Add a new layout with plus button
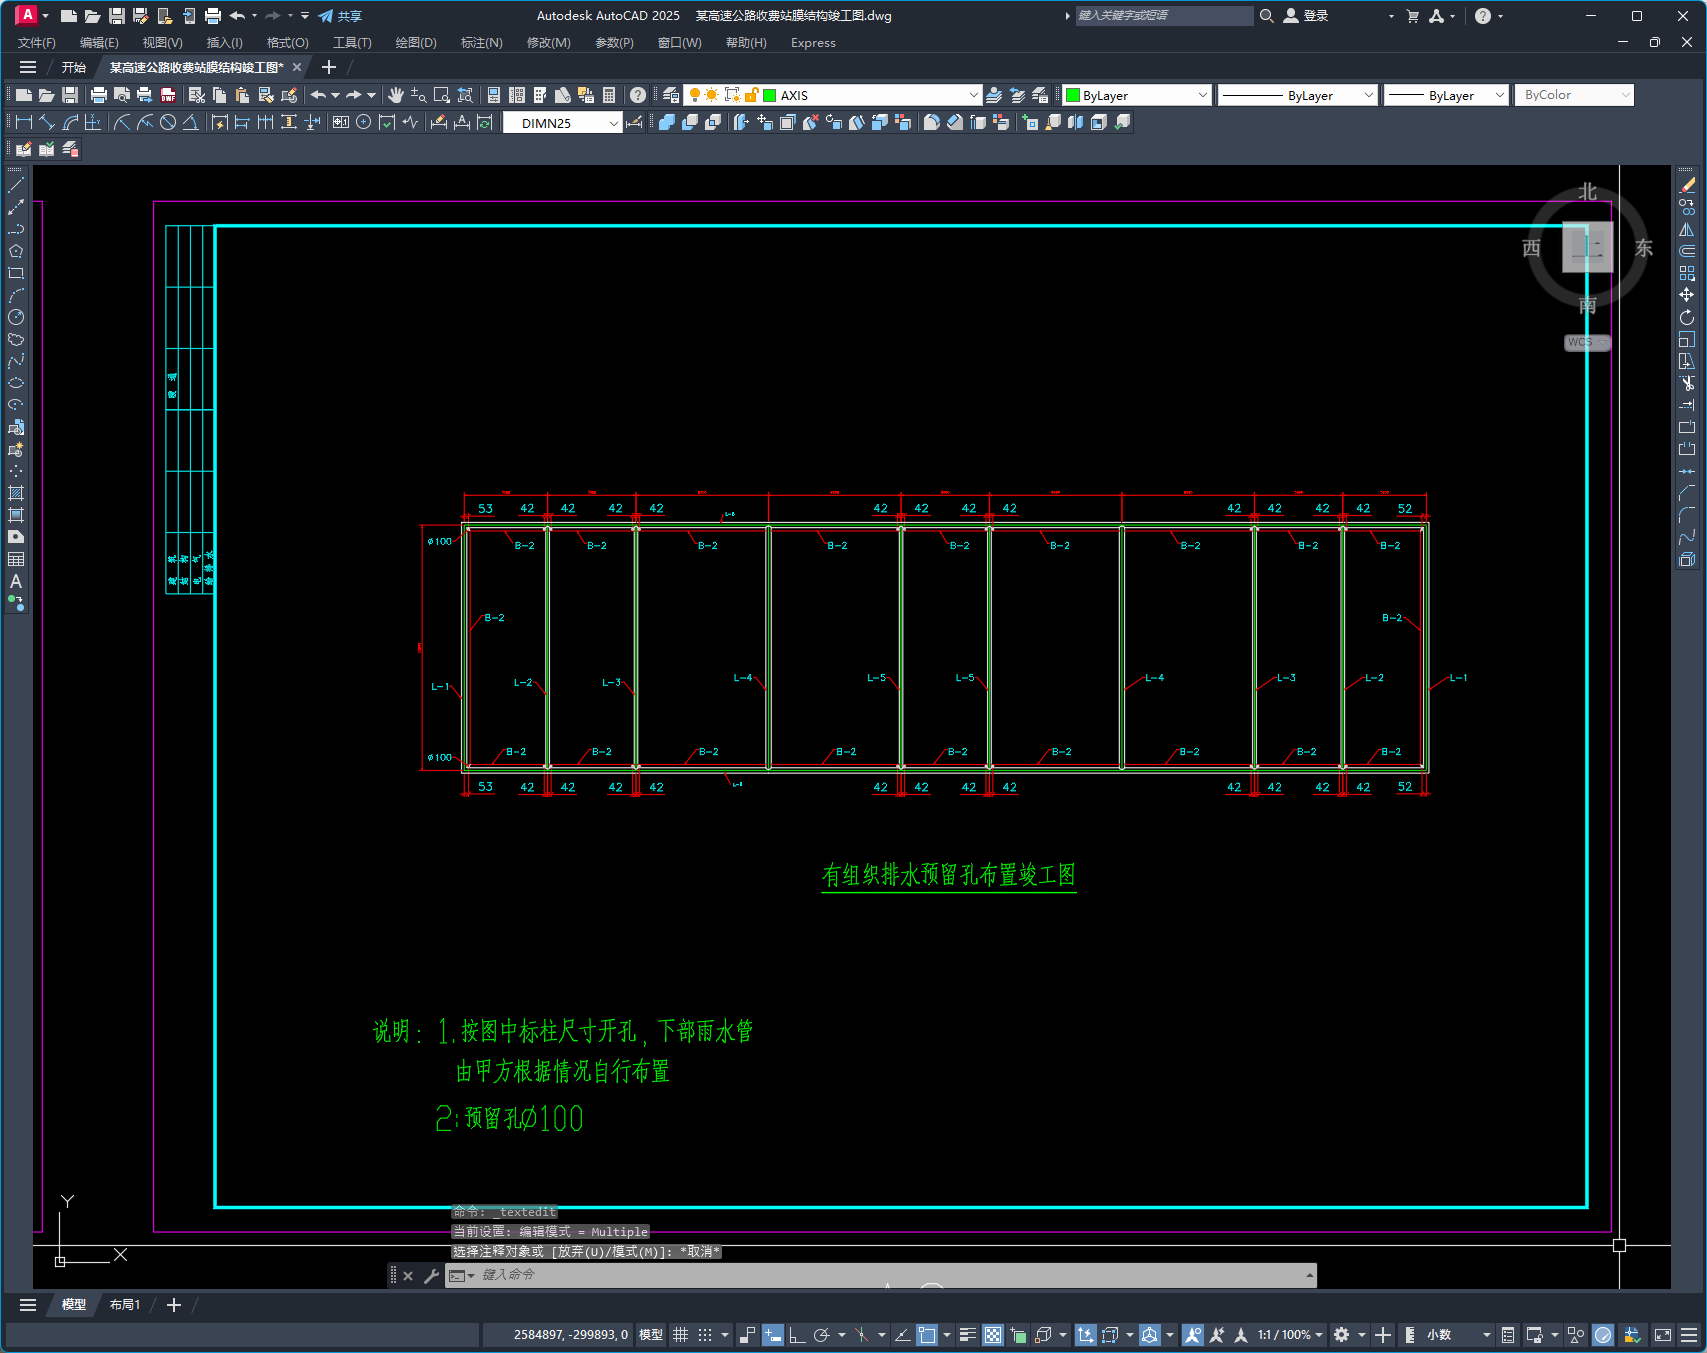 click(x=174, y=1305)
